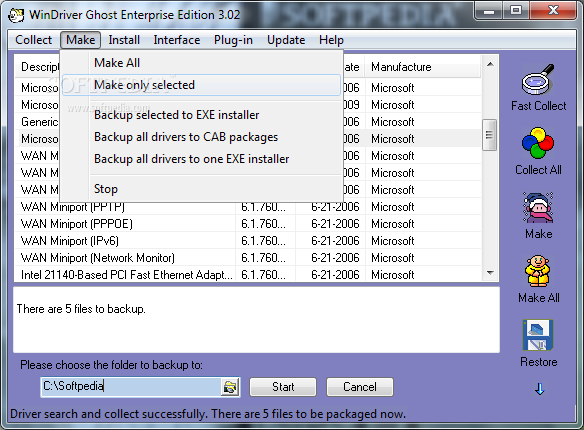
Task: Select Backup all drivers to one EXE installer
Action: (201, 159)
